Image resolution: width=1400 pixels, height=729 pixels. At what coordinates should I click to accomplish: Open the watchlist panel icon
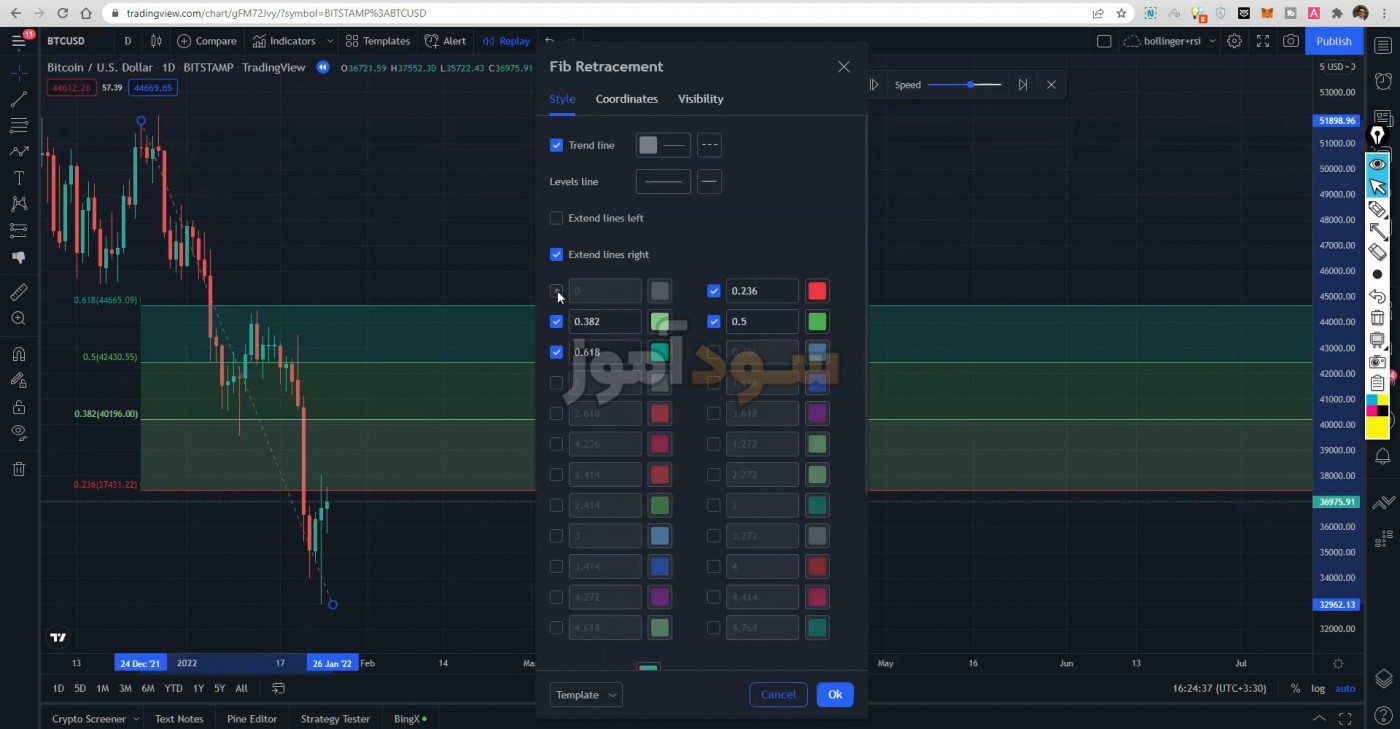(1383, 46)
